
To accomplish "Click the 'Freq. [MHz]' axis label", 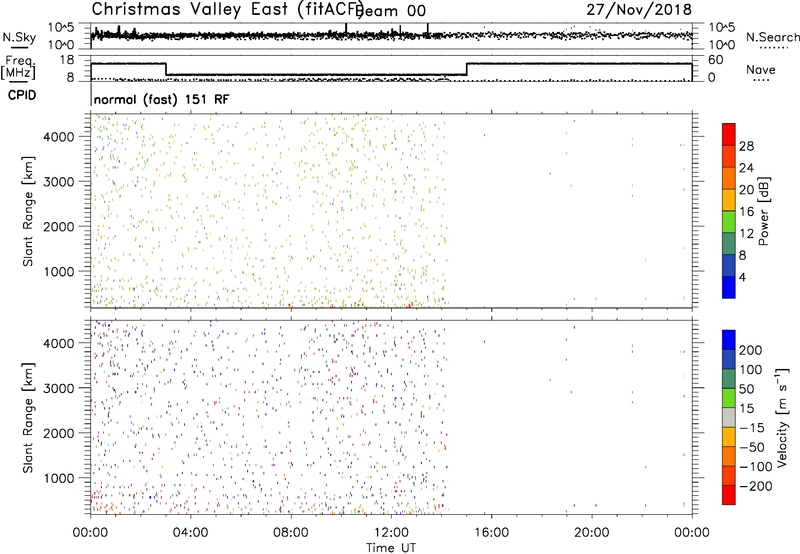I will coord(19,67).
